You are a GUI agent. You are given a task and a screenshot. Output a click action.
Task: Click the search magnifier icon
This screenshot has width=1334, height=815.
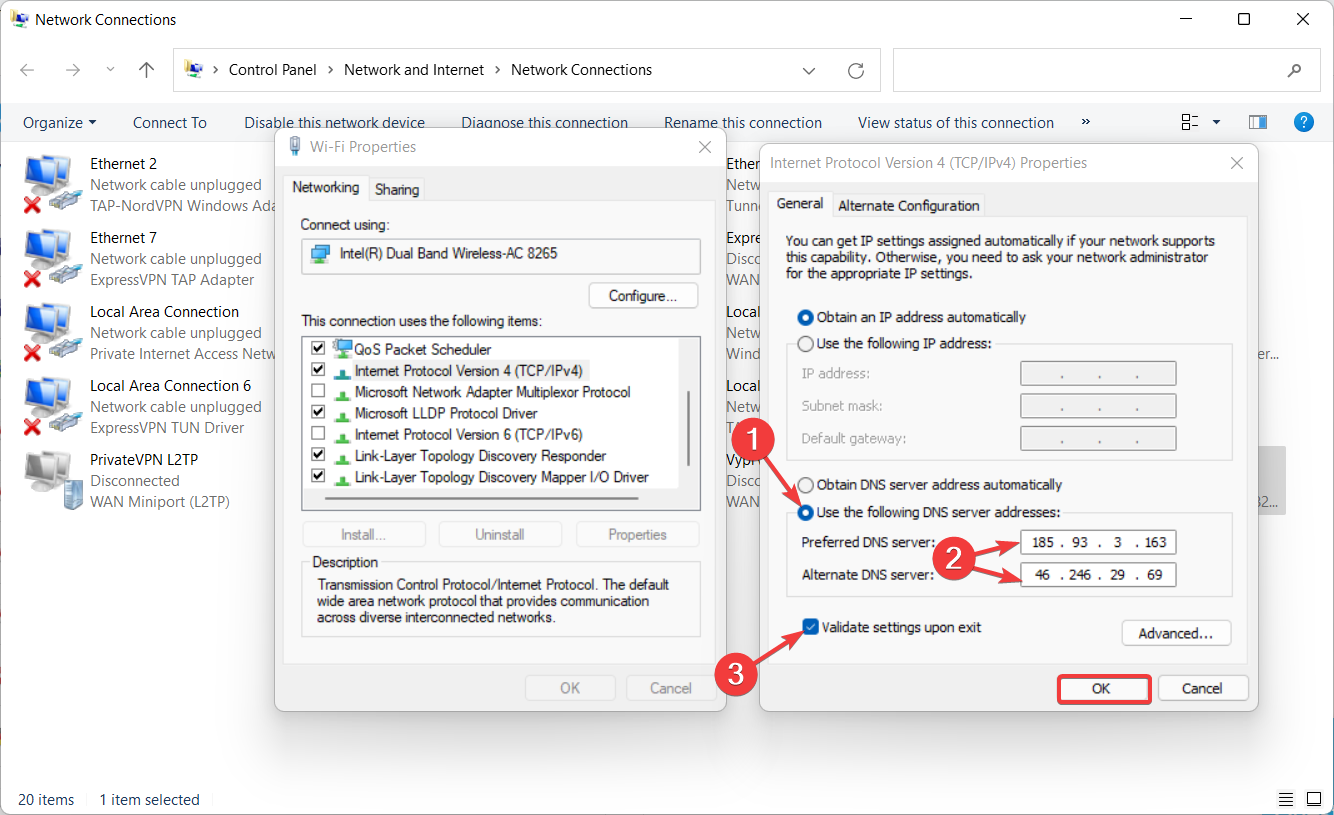coord(1294,70)
